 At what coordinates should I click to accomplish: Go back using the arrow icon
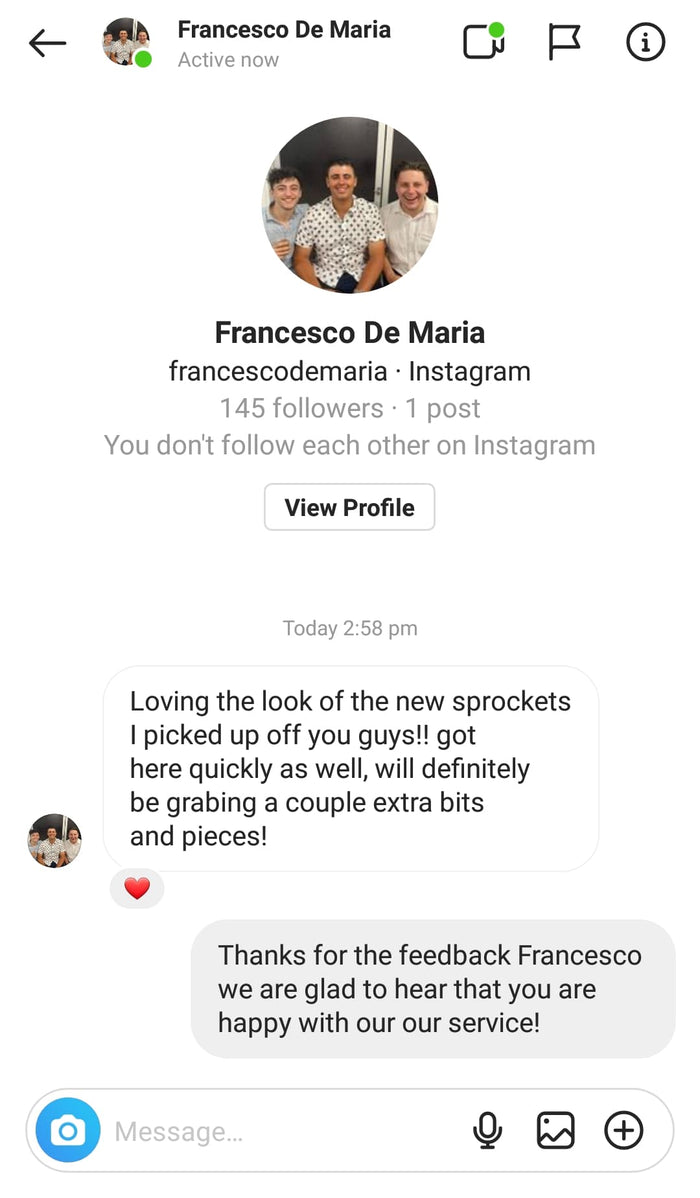point(47,43)
